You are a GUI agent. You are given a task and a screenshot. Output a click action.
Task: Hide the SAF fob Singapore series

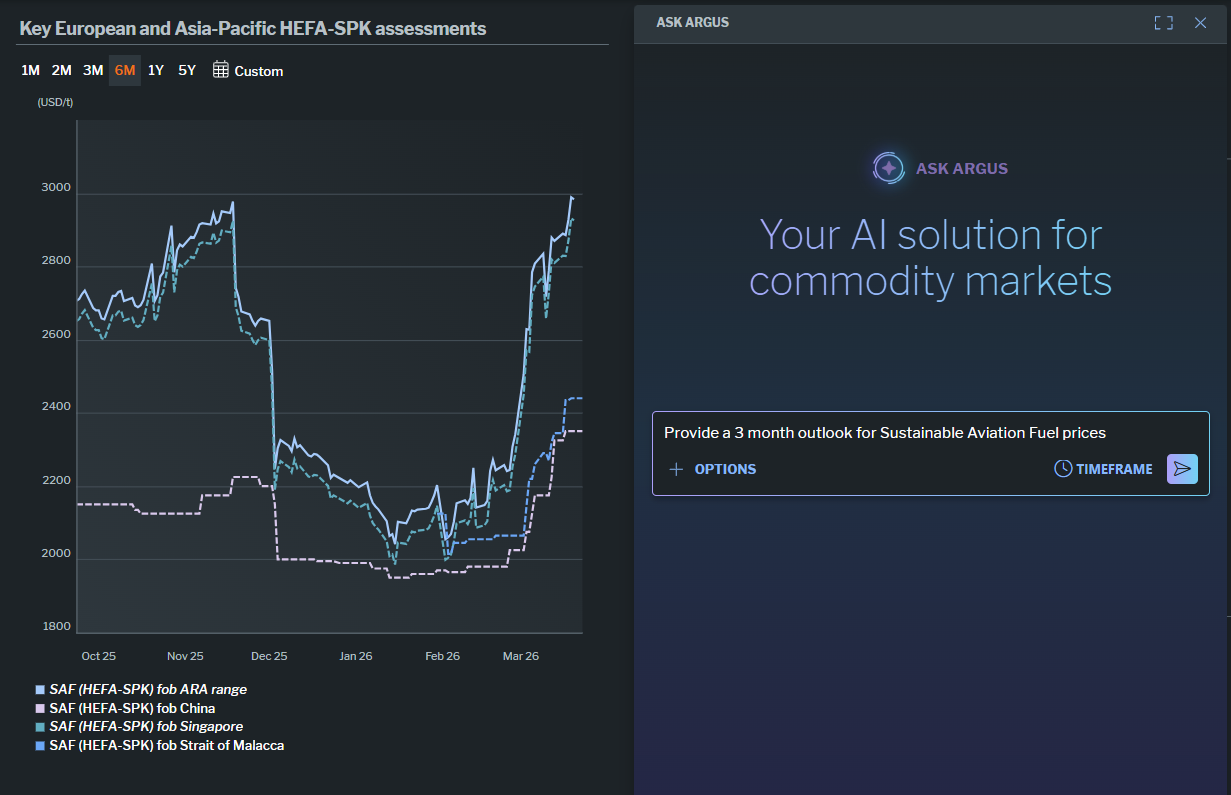click(146, 726)
